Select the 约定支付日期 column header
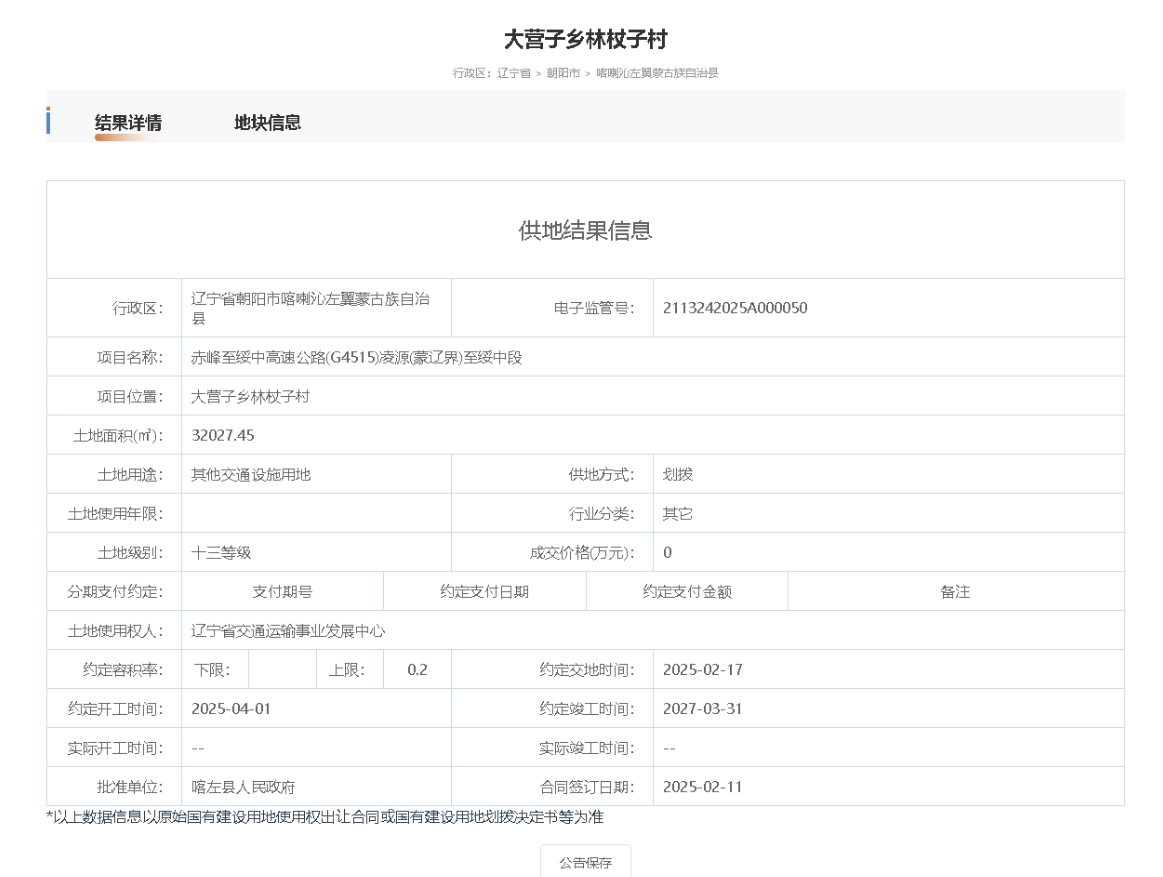The width and height of the screenshot is (1163, 877). (484, 591)
